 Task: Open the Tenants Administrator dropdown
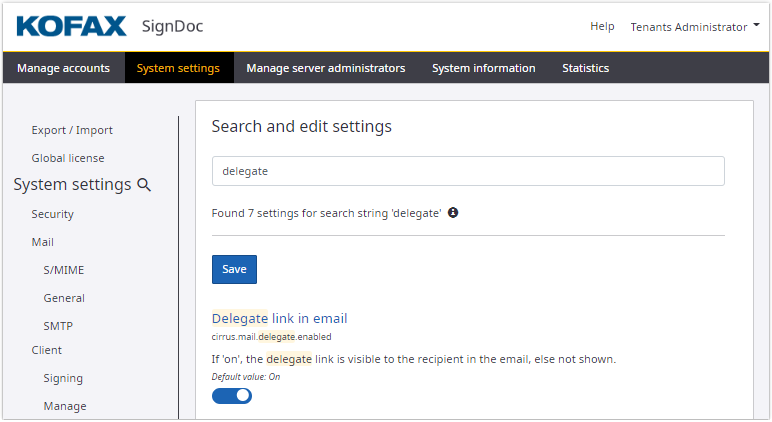695,27
